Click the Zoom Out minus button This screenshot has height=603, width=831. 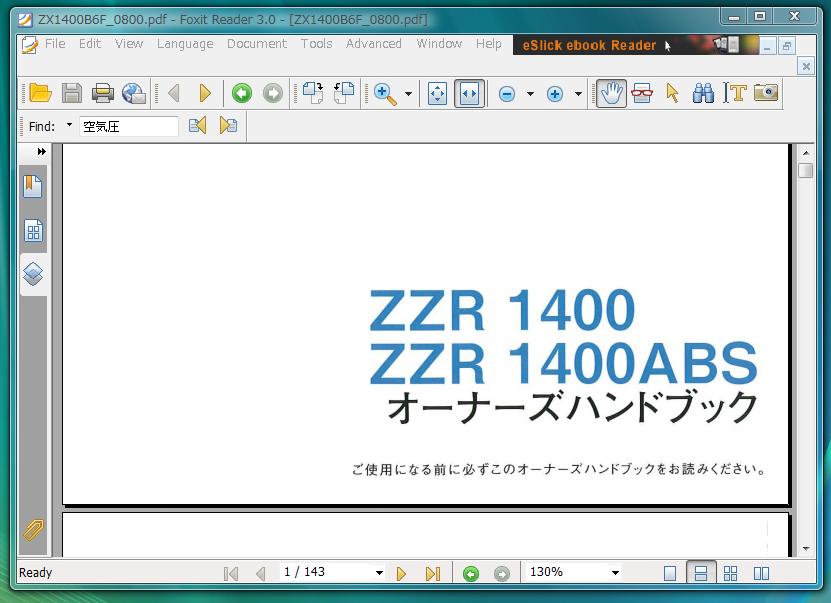click(507, 94)
